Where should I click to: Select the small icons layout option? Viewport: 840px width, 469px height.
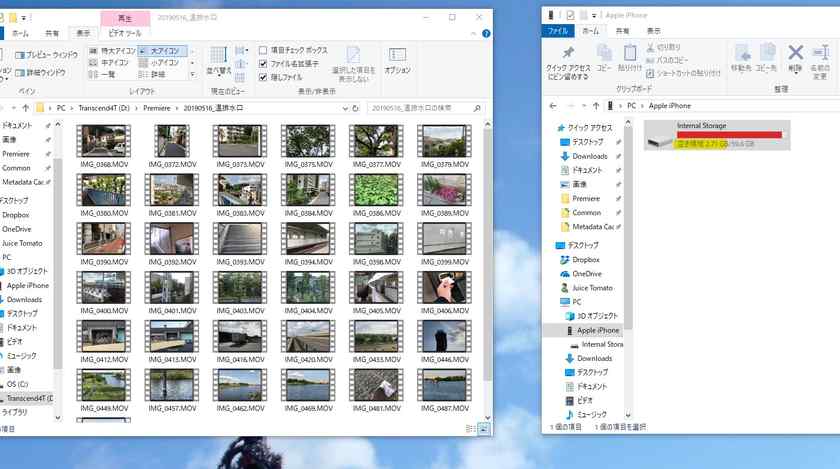(x=159, y=63)
